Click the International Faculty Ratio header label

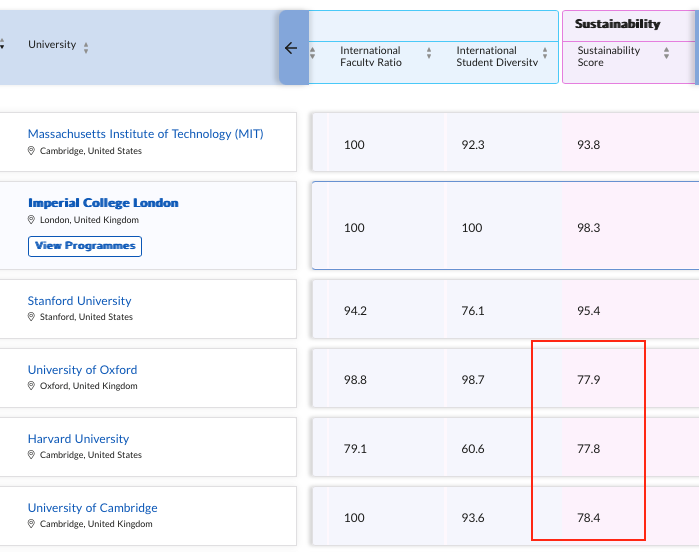(371, 56)
